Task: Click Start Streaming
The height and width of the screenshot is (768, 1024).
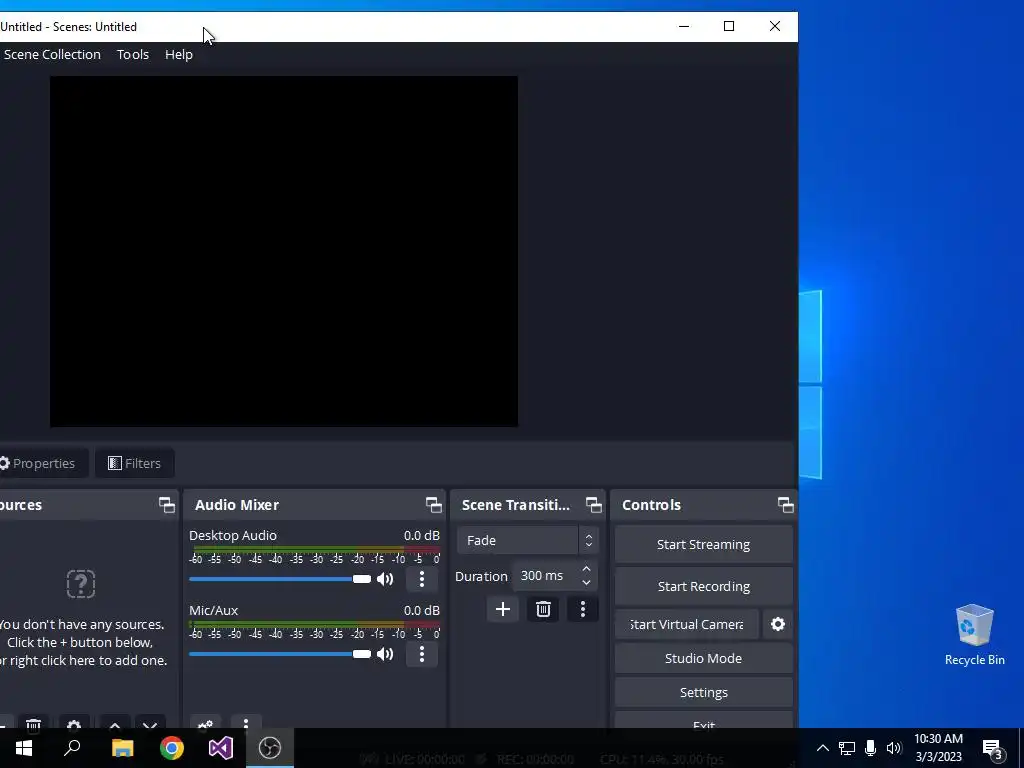Action: (703, 545)
